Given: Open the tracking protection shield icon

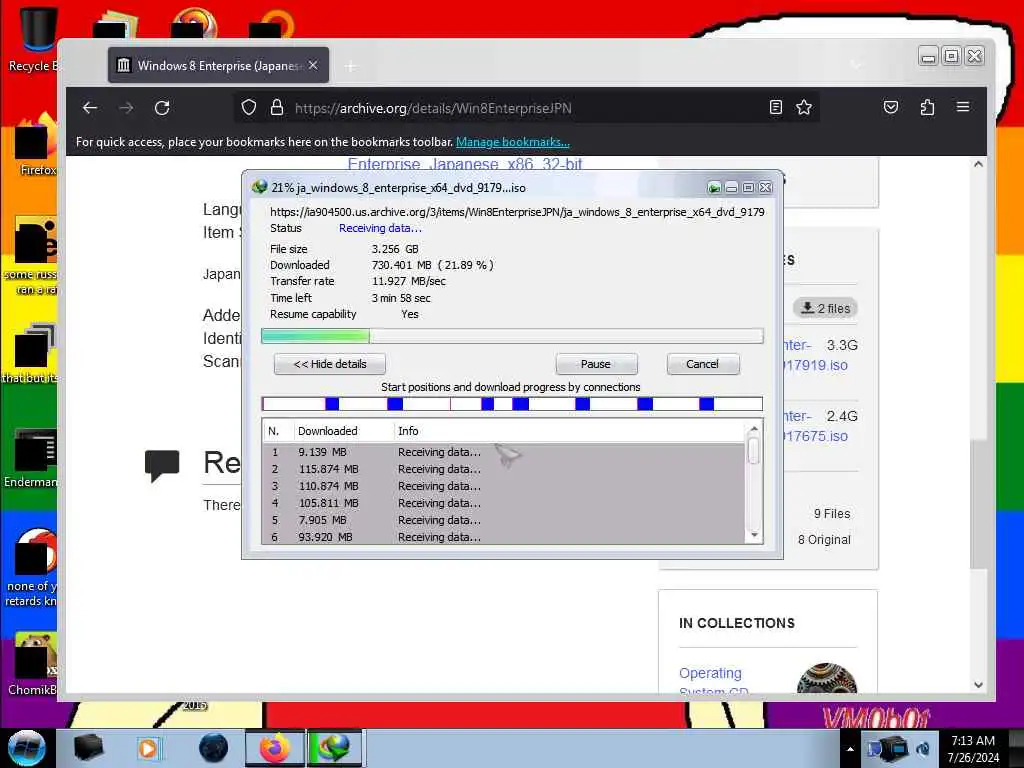Looking at the screenshot, I should pos(249,108).
